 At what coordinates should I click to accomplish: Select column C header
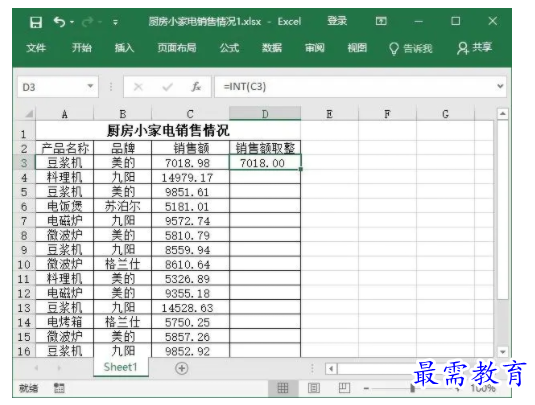190,114
